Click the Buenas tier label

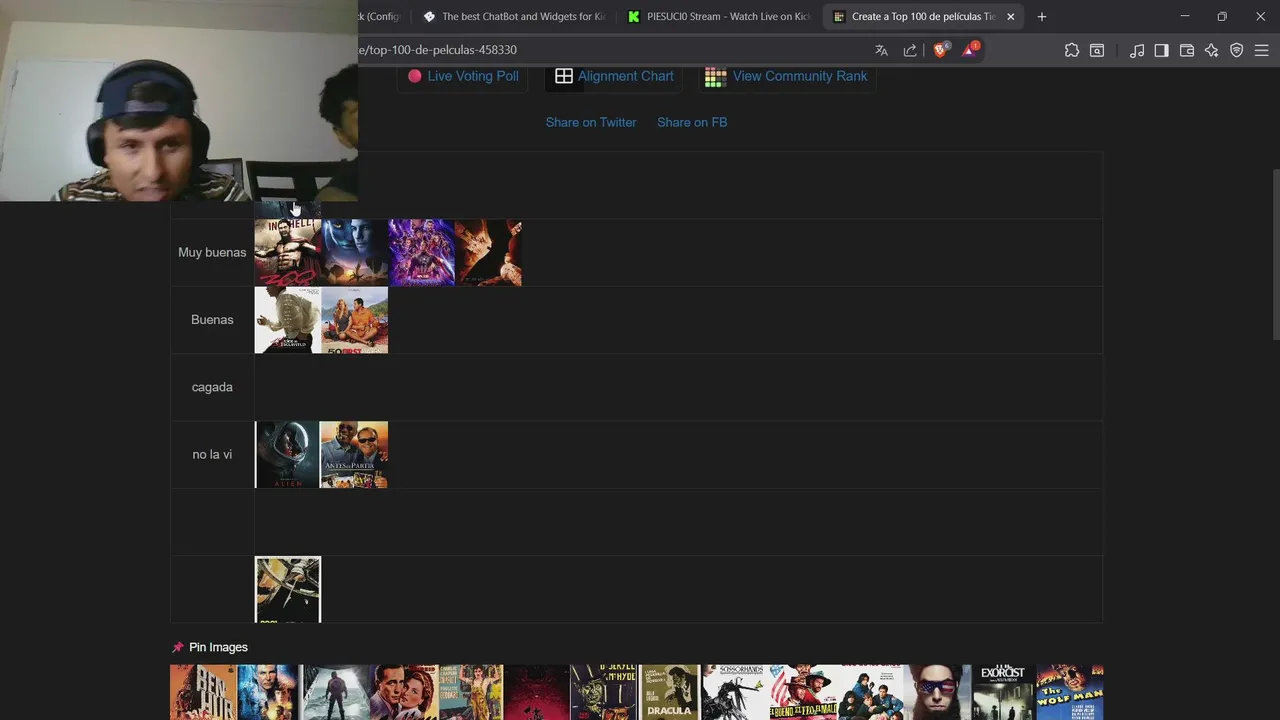click(212, 320)
